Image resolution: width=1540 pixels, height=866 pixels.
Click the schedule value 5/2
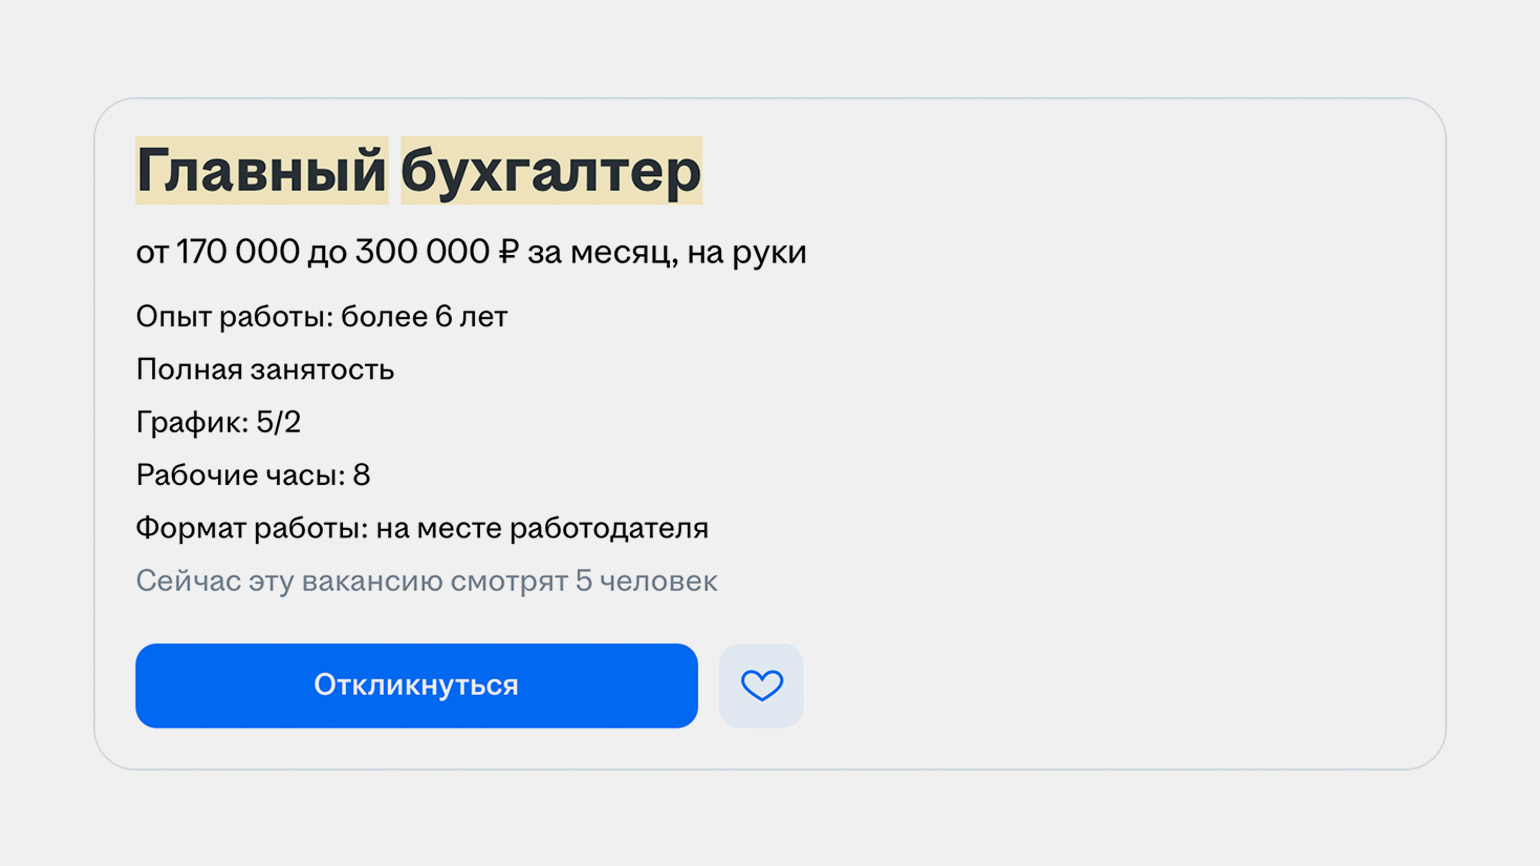pos(278,422)
